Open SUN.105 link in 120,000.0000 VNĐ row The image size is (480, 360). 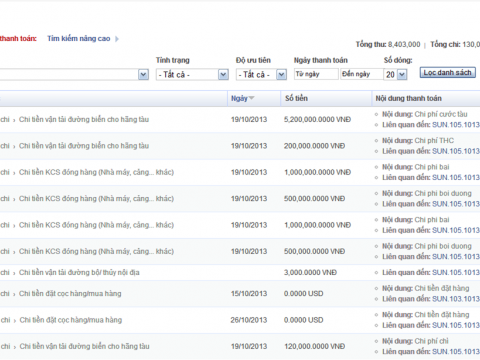click(x=456, y=352)
